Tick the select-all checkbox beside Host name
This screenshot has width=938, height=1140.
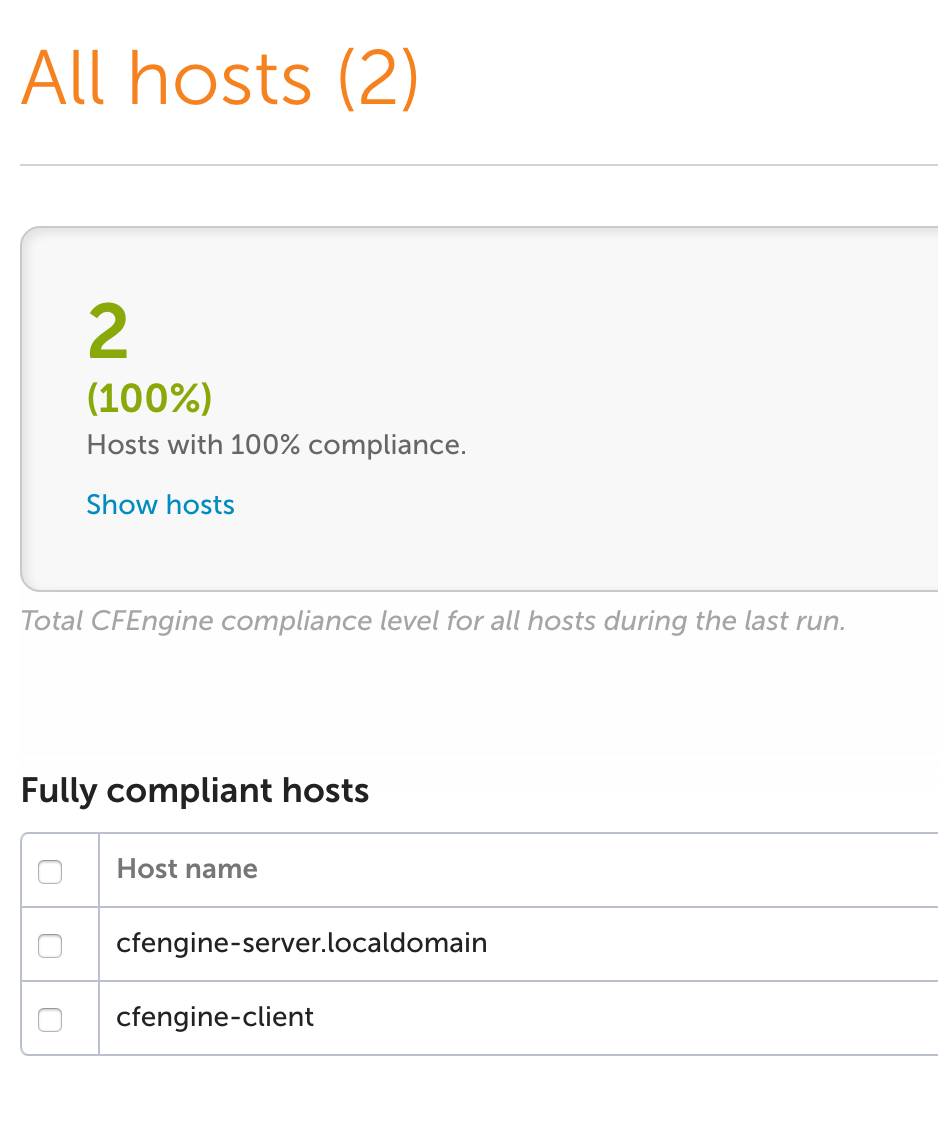(x=50, y=871)
